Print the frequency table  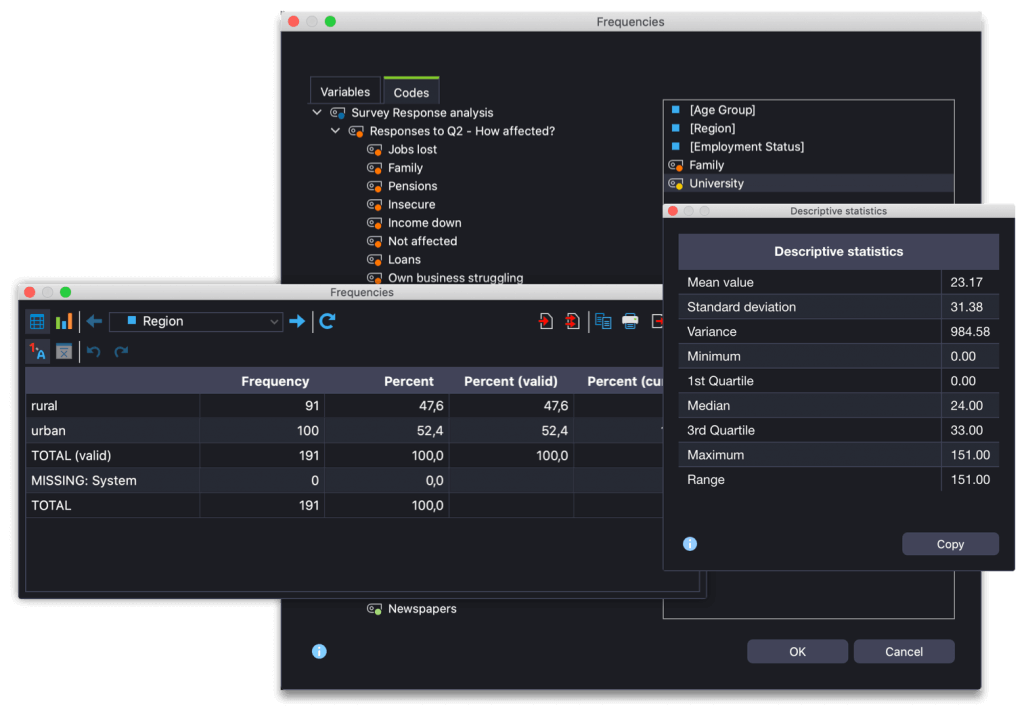point(629,321)
